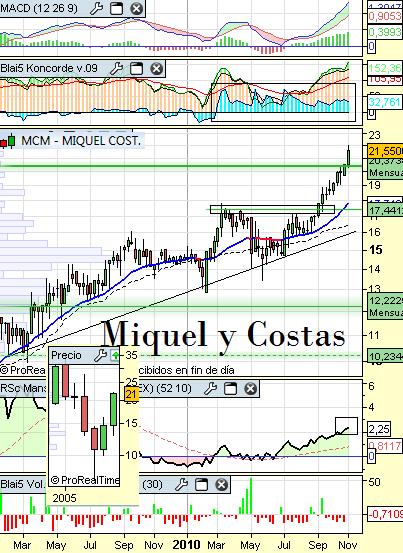
Task: Open RSc Mansfield indicator settings wrench
Action: tap(210, 389)
